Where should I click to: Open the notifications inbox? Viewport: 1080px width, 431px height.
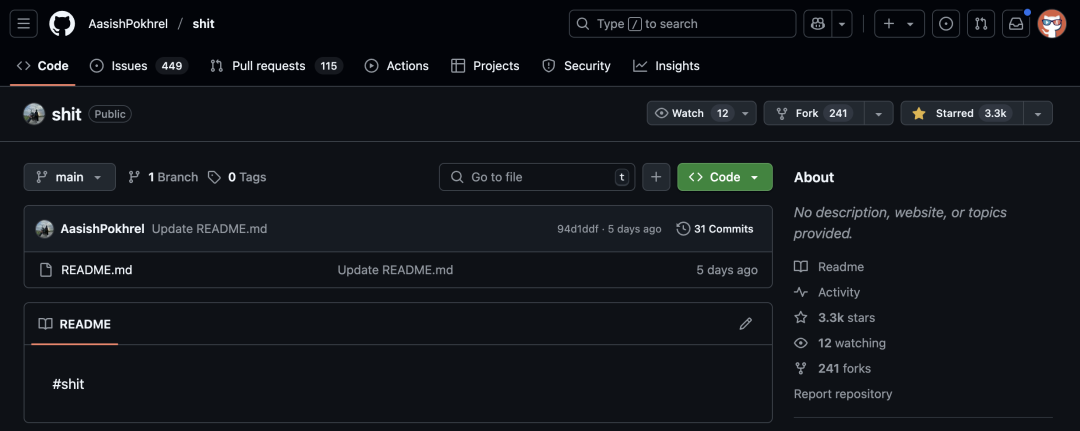pyautogui.click(x=1016, y=24)
